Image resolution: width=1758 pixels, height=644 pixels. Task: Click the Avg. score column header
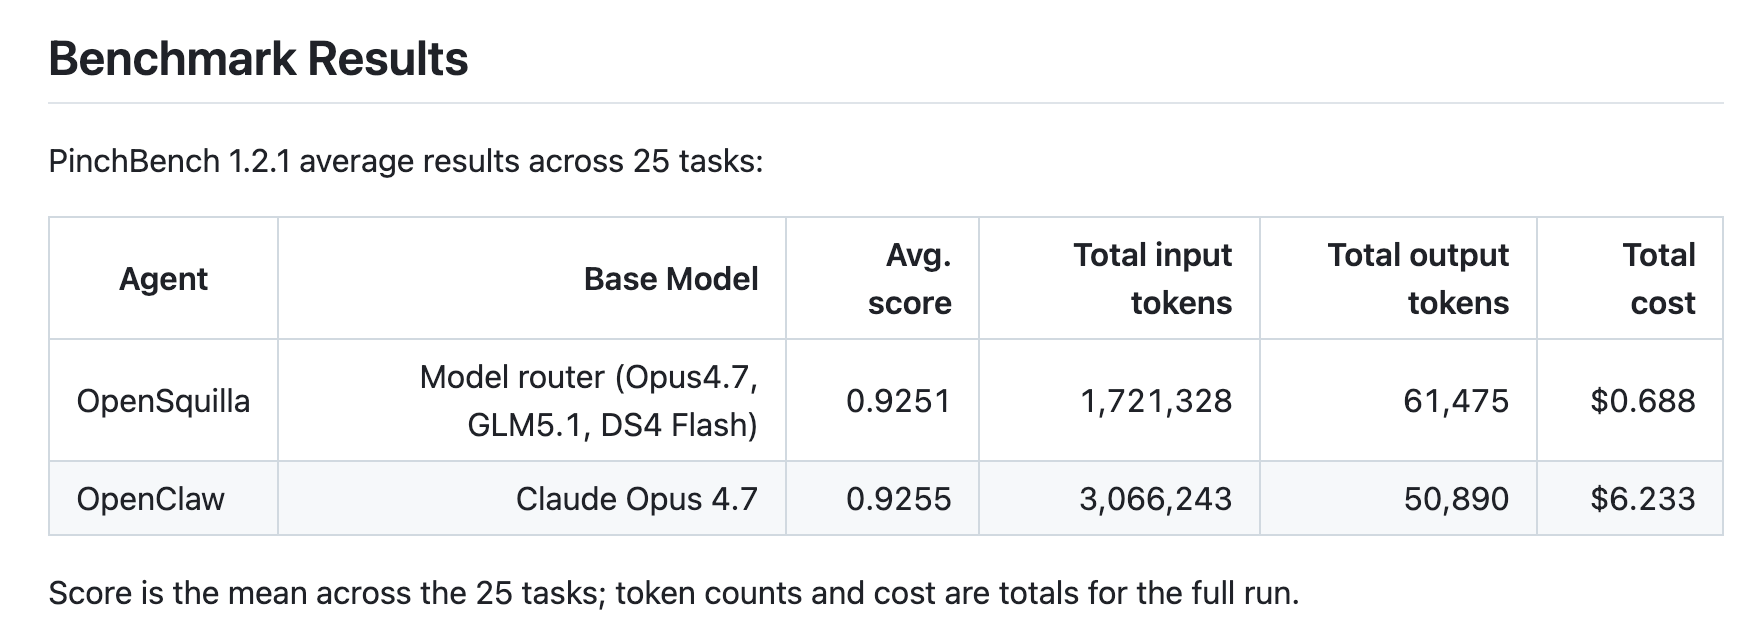(909, 279)
